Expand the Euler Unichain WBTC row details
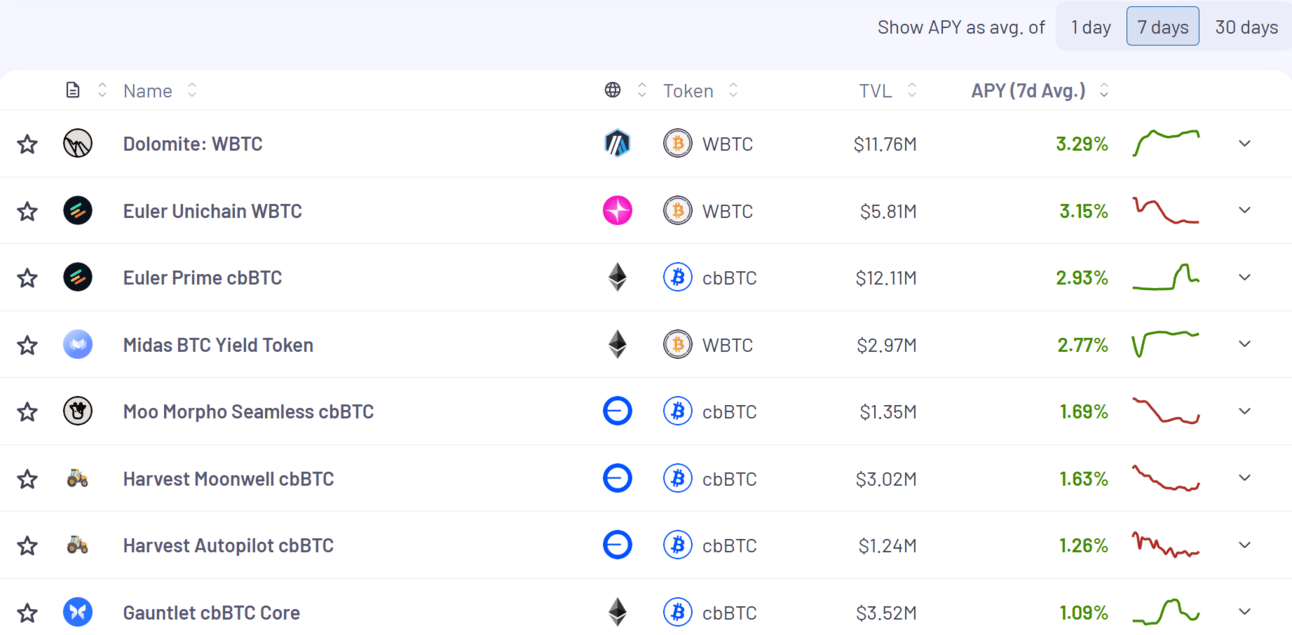Screen dimensions: 1292x635 [1245, 211]
